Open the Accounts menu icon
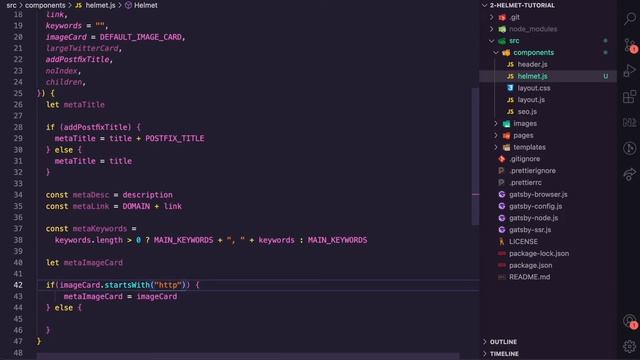Image resolution: width=640 pixels, height=360 pixels. 630,322
